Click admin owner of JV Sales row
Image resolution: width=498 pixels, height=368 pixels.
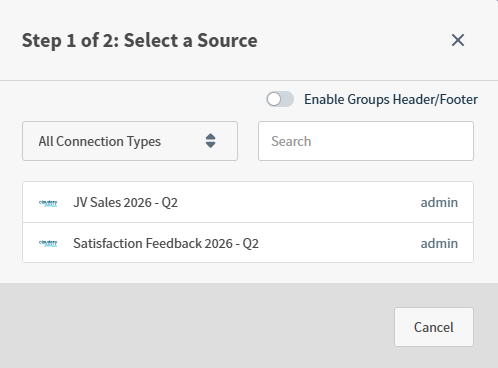(x=439, y=202)
